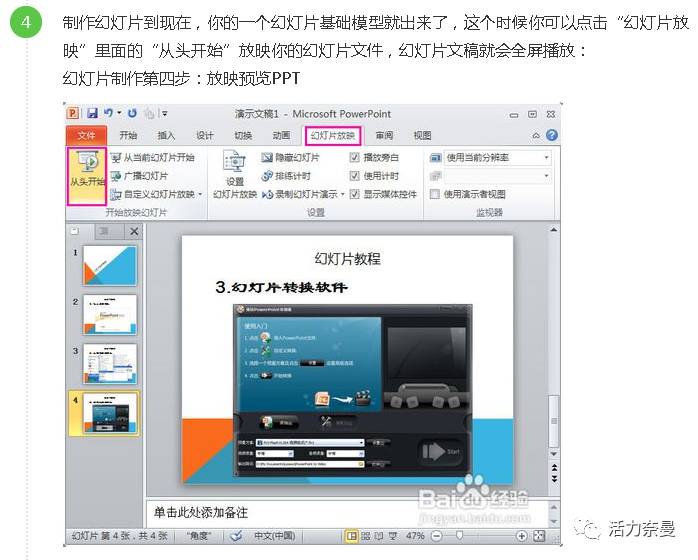Click the 广播幻灯片 broadcast option

tap(139, 176)
